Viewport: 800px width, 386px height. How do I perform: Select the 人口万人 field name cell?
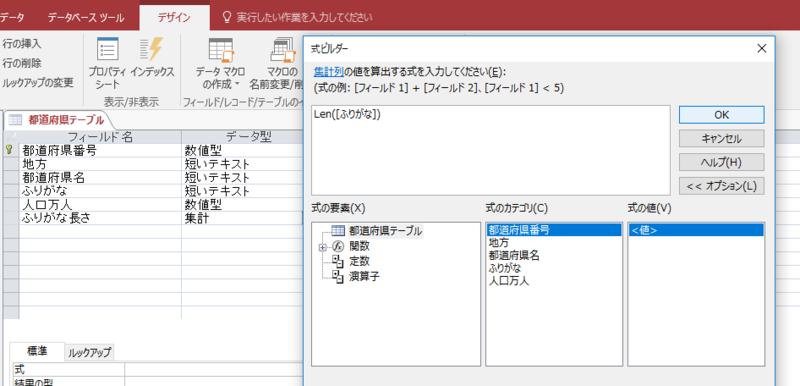pyautogui.click(x=100, y=204)
